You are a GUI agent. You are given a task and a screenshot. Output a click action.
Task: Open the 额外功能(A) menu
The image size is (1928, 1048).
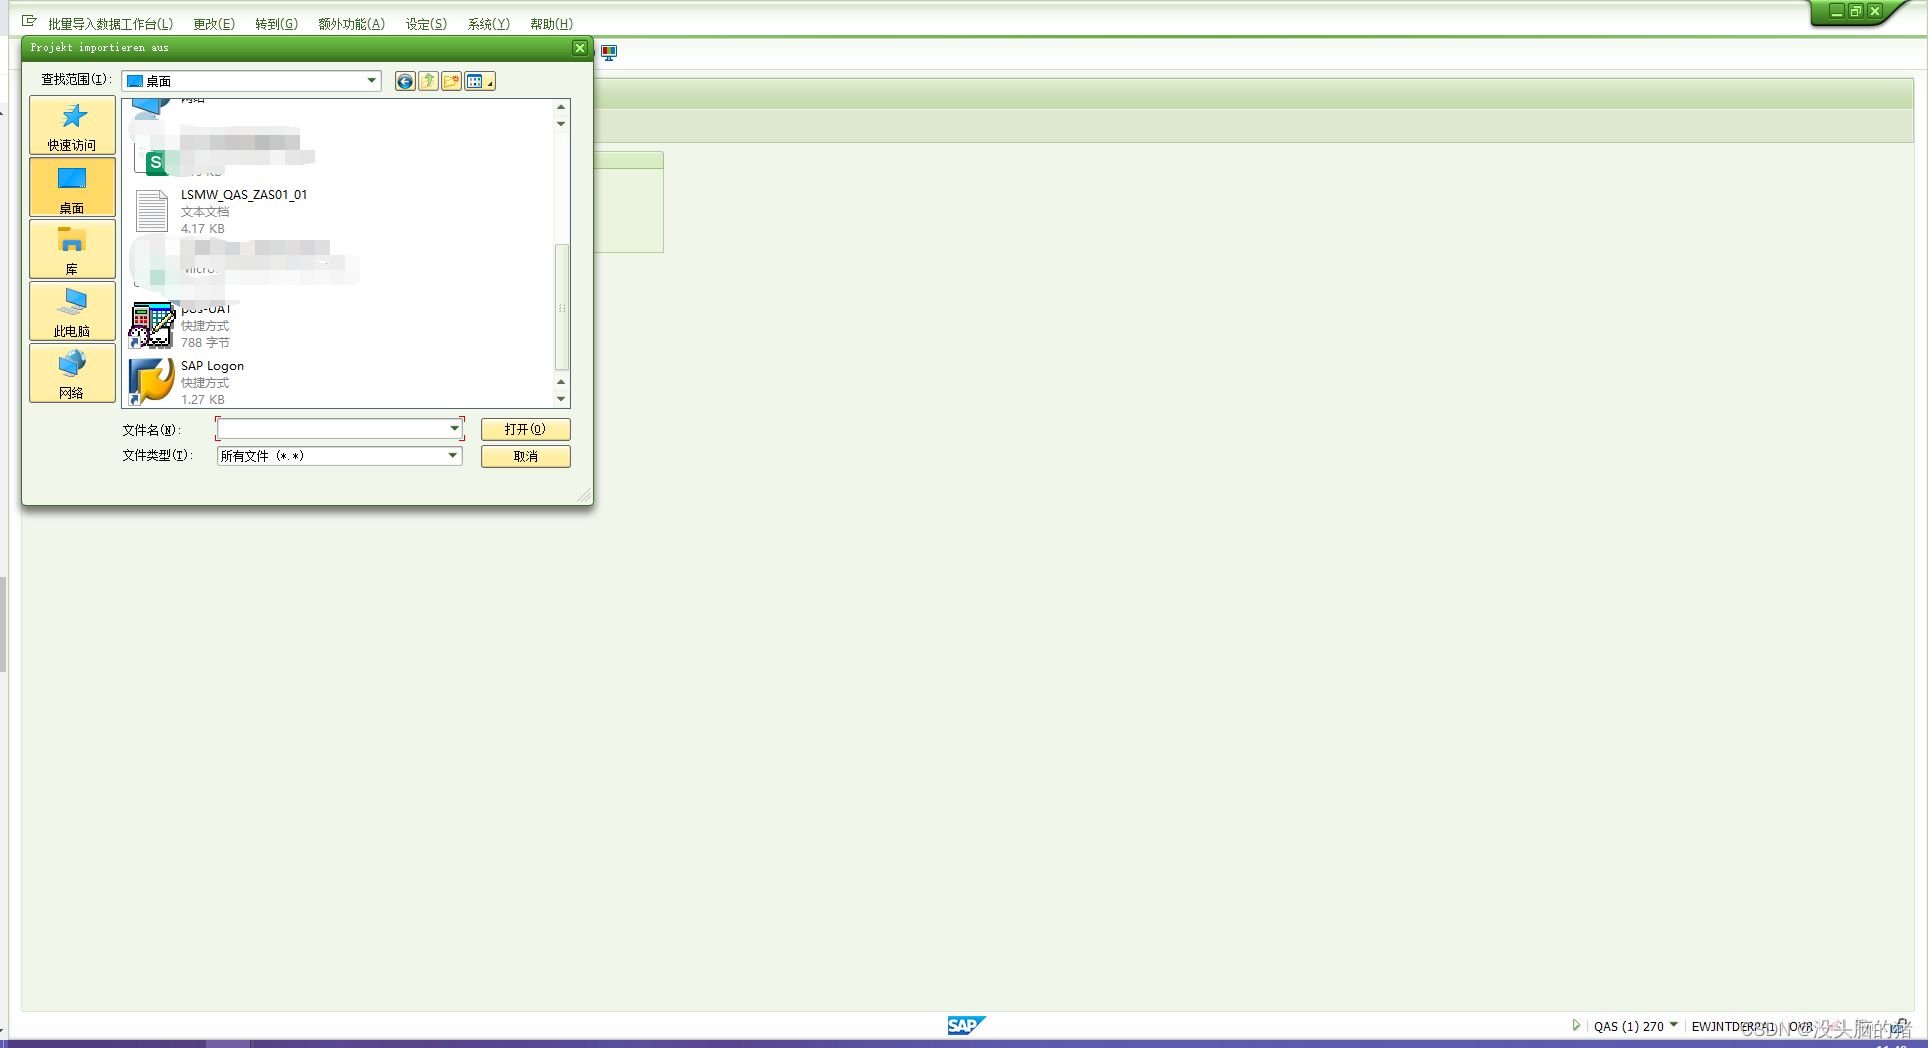click(351, 24)
